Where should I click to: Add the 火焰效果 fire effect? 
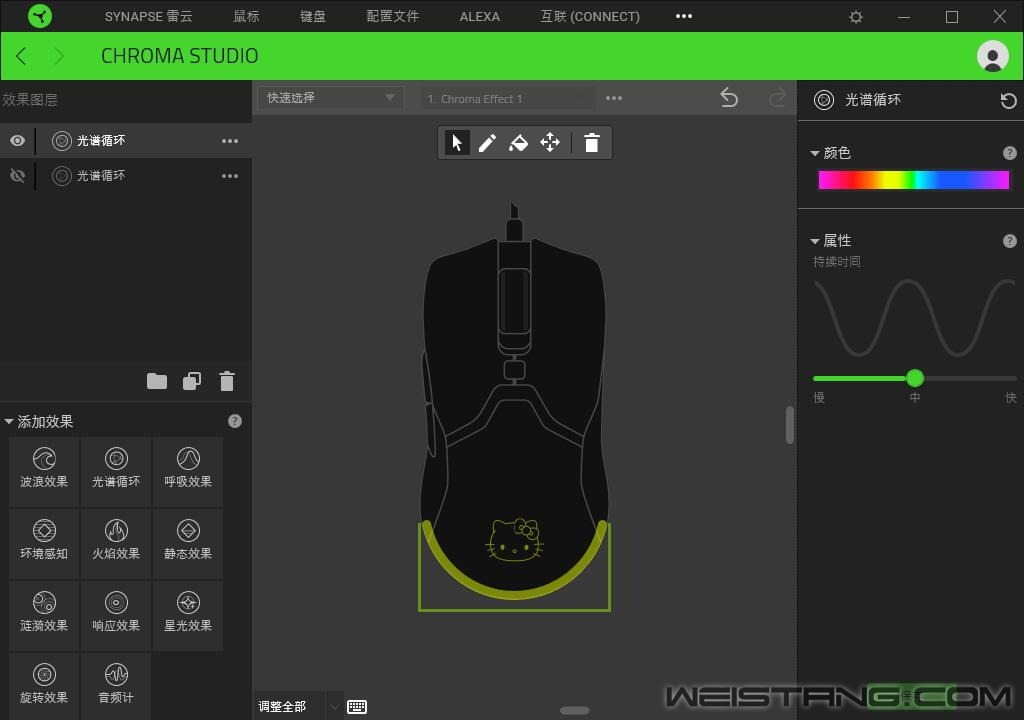[x=116, y=544]
